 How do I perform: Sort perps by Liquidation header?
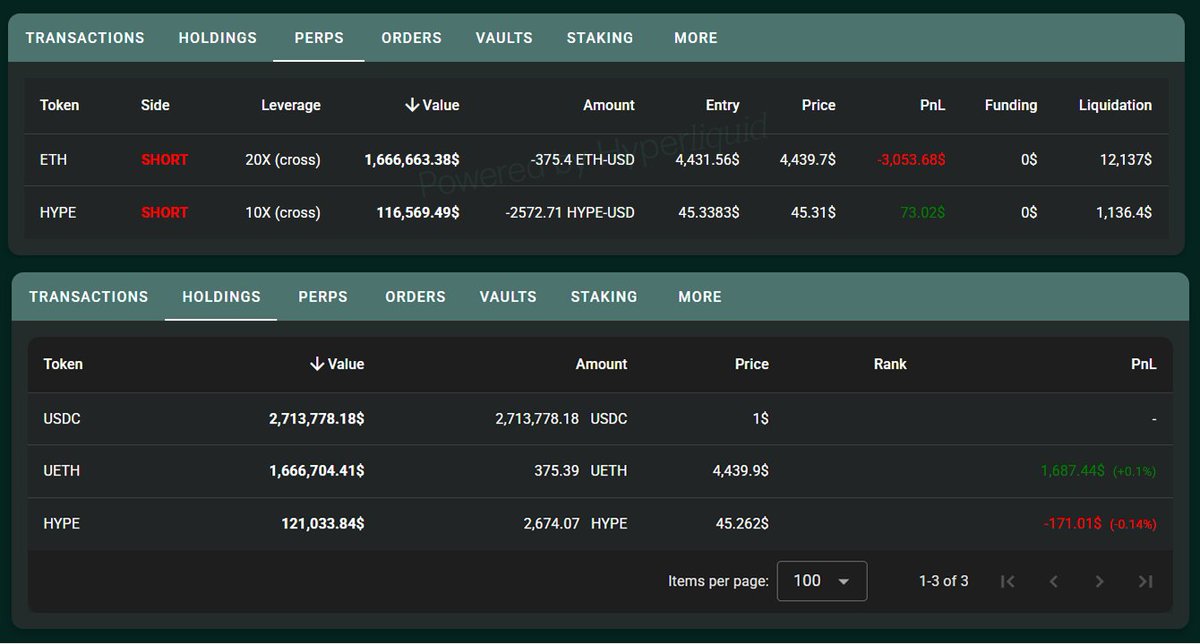pyautogui.click(x=1115, y=105)
